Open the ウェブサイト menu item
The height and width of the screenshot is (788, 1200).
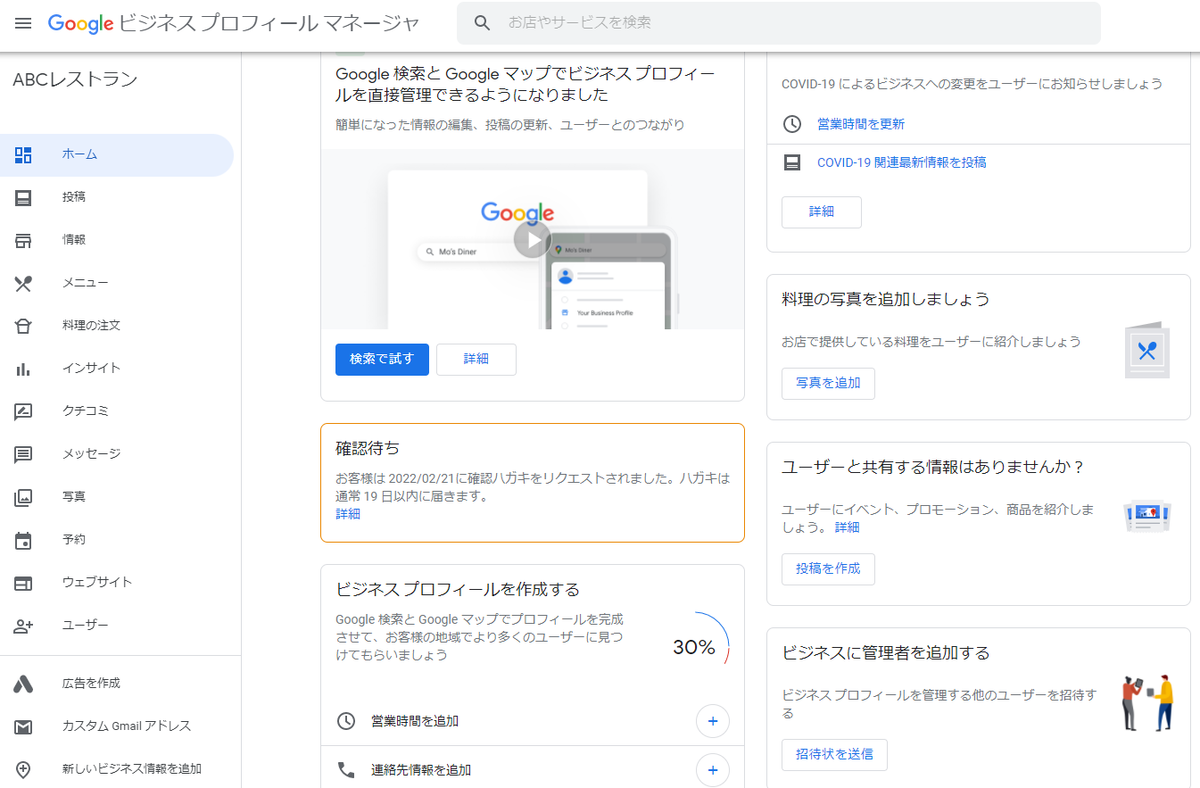117,583
